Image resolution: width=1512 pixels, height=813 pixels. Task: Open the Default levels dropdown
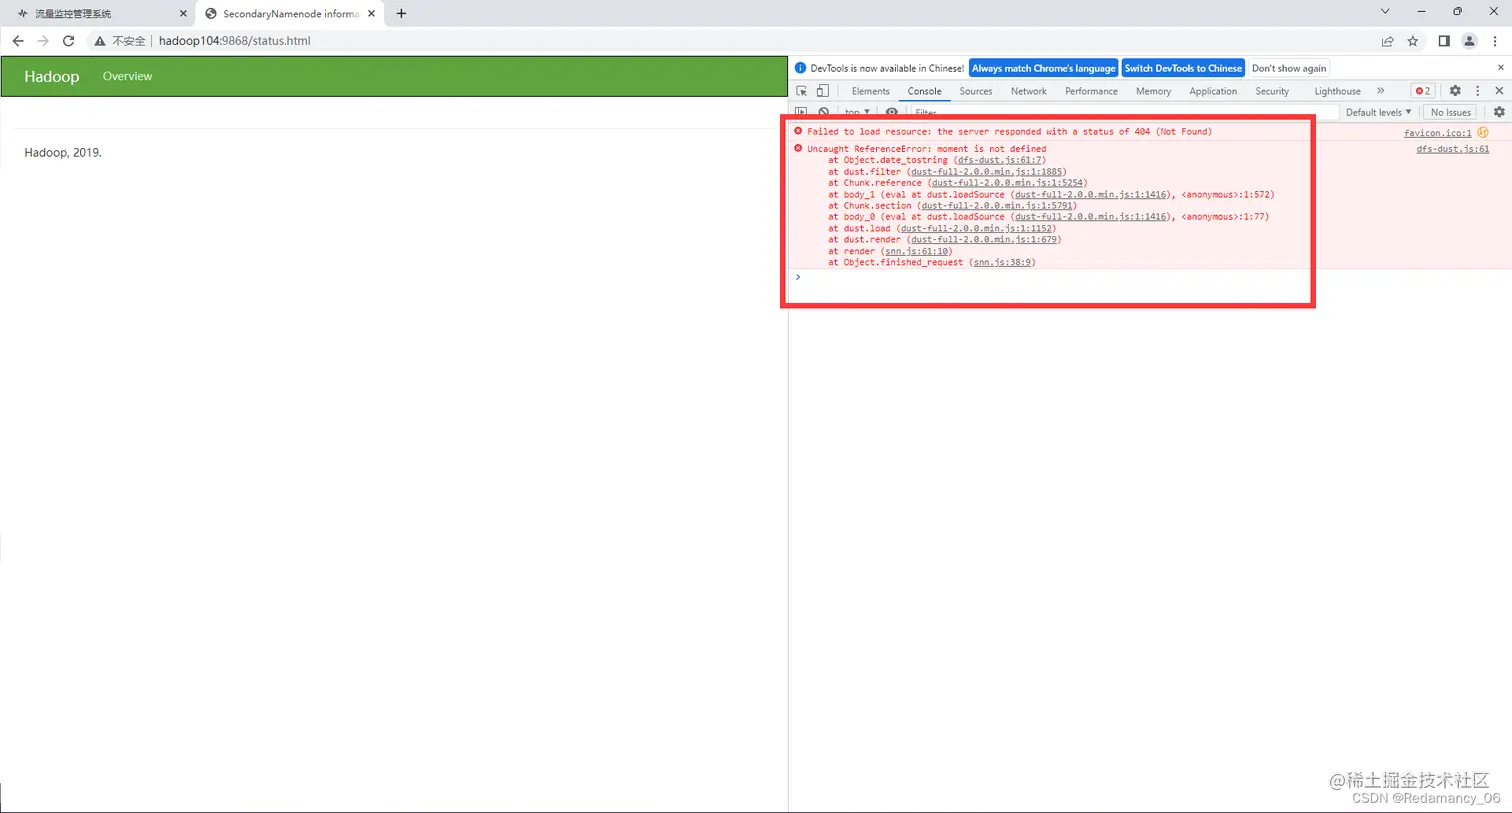click(1378, 112)
